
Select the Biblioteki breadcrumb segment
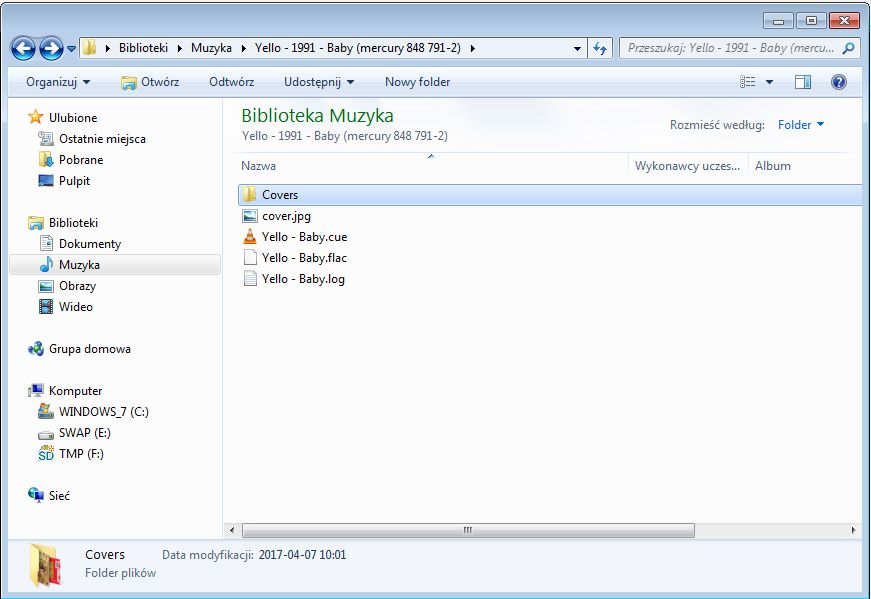pos(143,48)
